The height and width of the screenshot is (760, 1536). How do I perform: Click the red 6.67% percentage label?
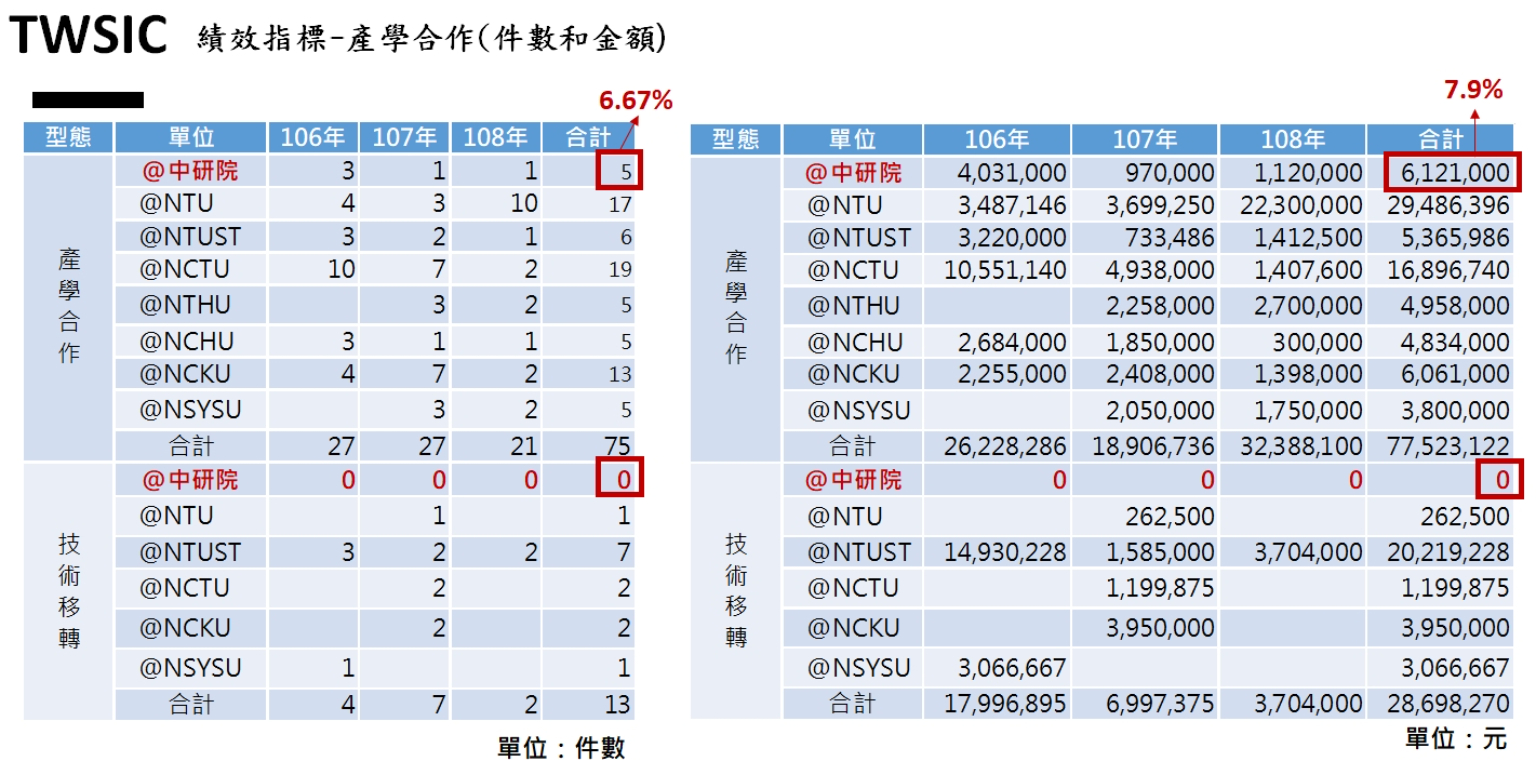click(635, 100)
